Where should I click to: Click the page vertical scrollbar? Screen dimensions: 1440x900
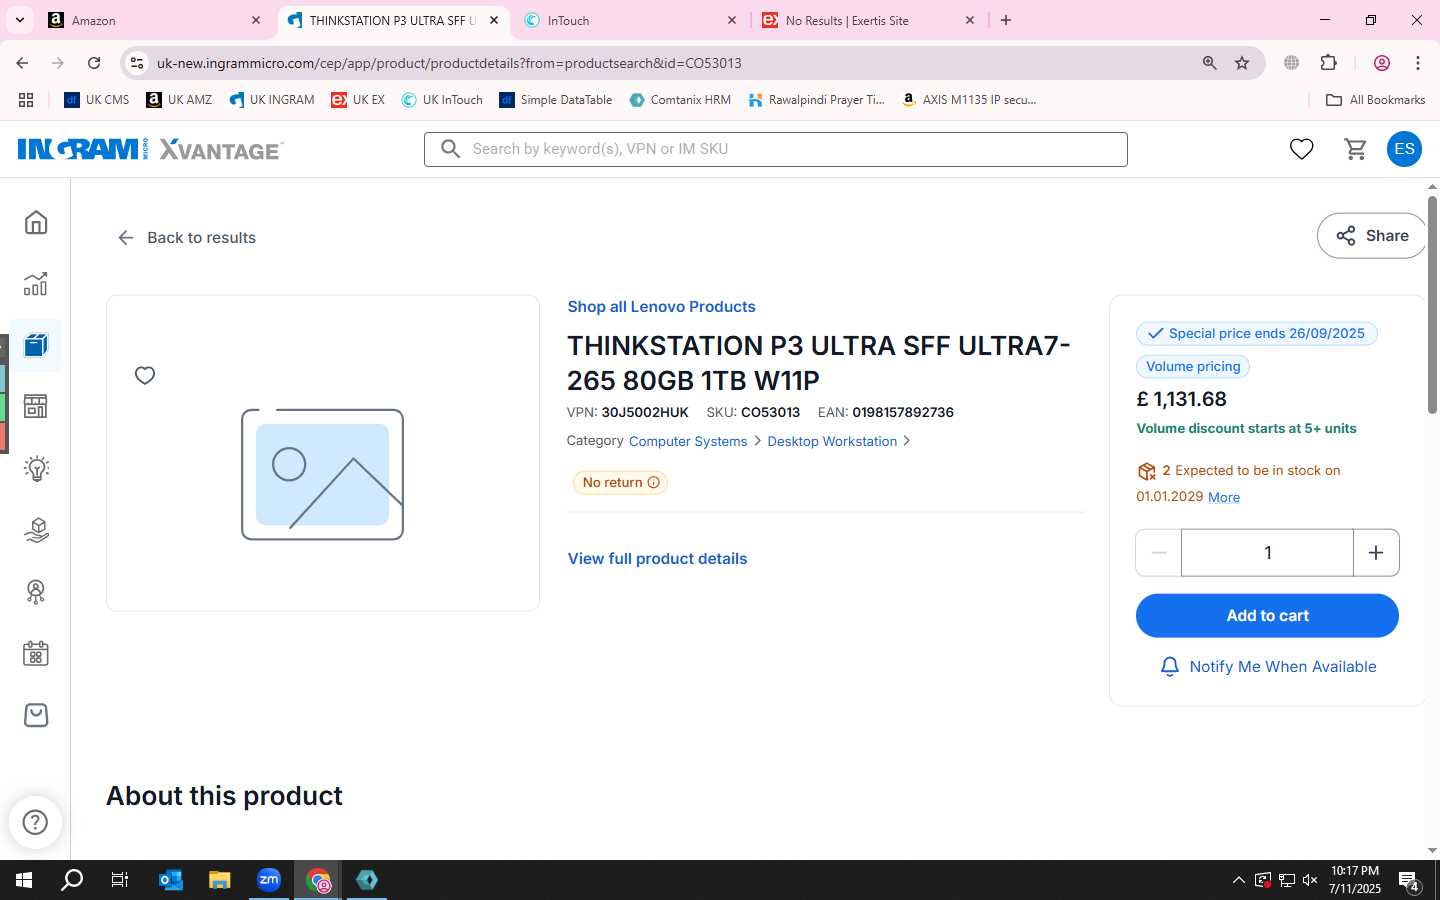[x=1432, y=305]
